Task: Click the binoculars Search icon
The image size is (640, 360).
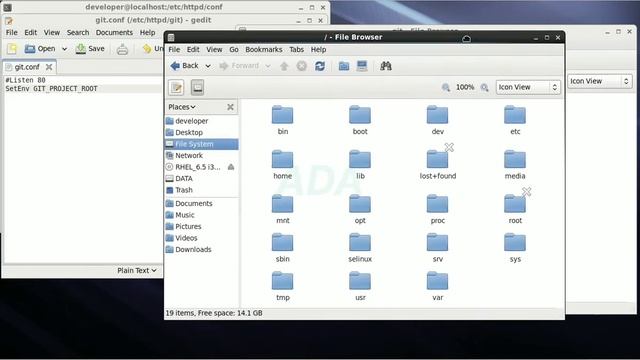Action: tap(386, 66)
